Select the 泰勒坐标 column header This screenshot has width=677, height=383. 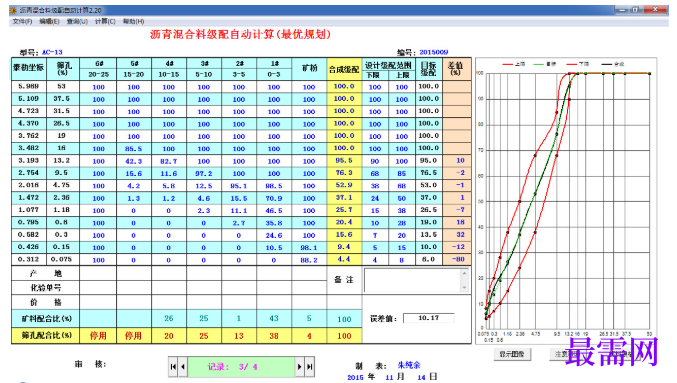pyautogui.click(x=28, y=69)
